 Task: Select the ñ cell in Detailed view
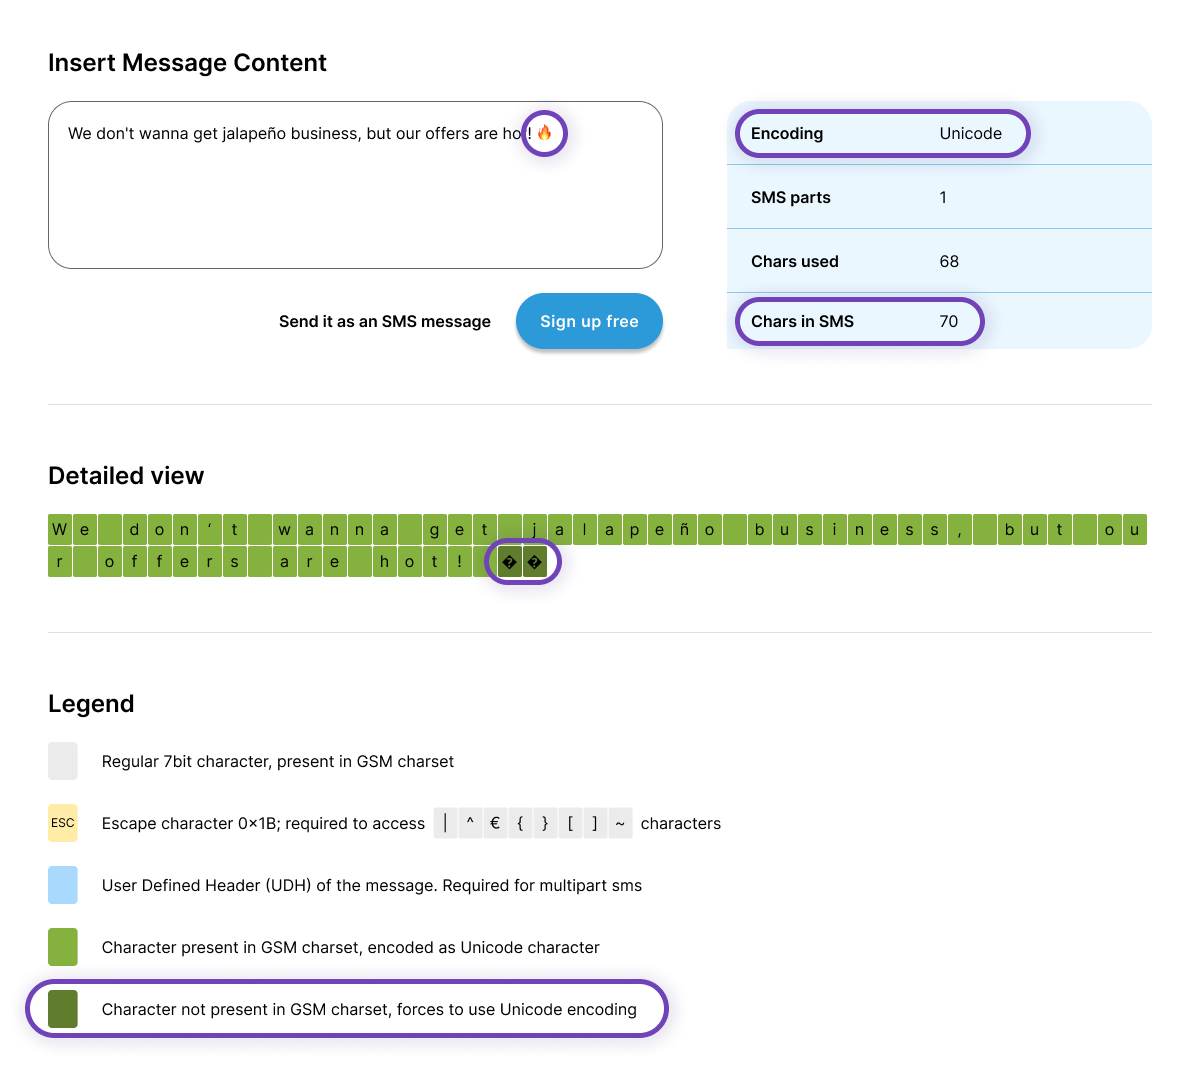(x=685, y=530)
